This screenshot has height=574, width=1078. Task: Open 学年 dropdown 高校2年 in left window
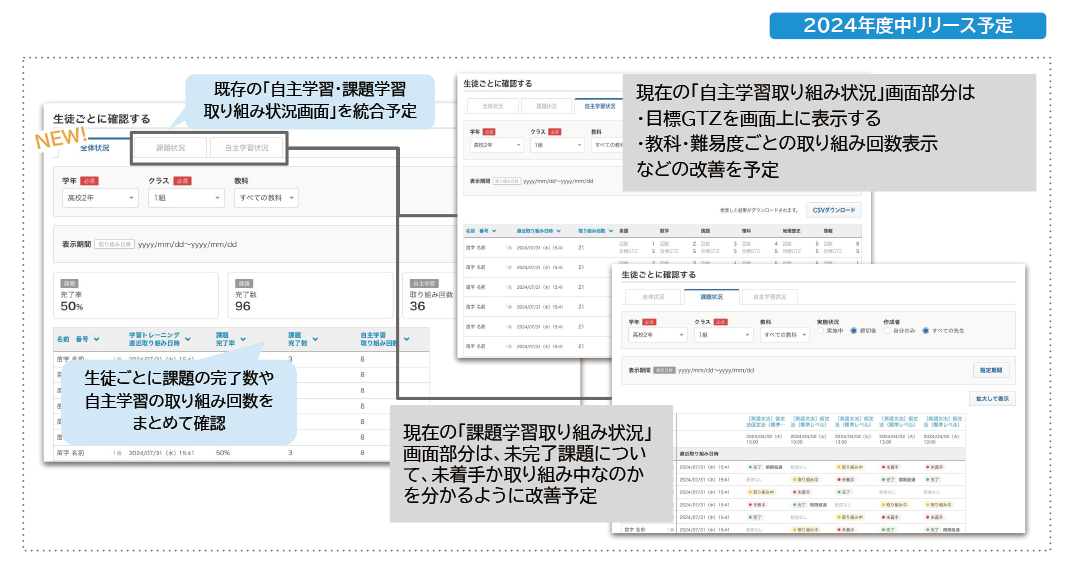click(100, 198)
